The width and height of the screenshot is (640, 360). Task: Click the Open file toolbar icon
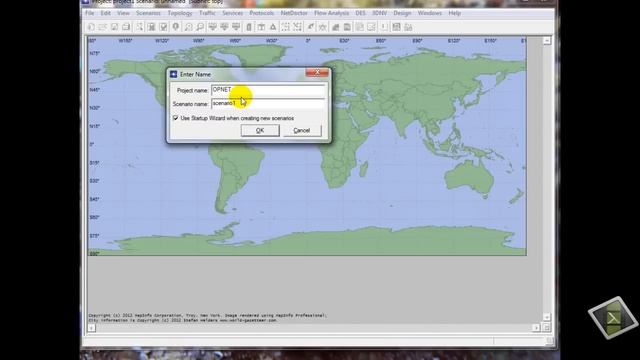(102, 27)
